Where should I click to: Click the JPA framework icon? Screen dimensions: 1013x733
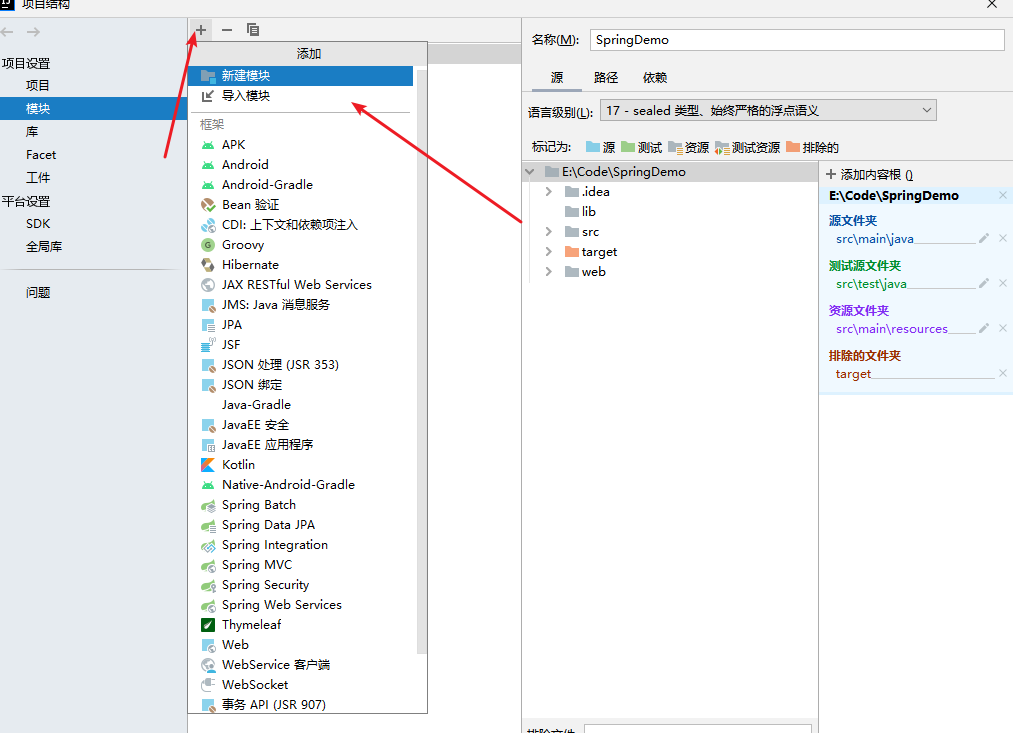click(x=208, y=325)
